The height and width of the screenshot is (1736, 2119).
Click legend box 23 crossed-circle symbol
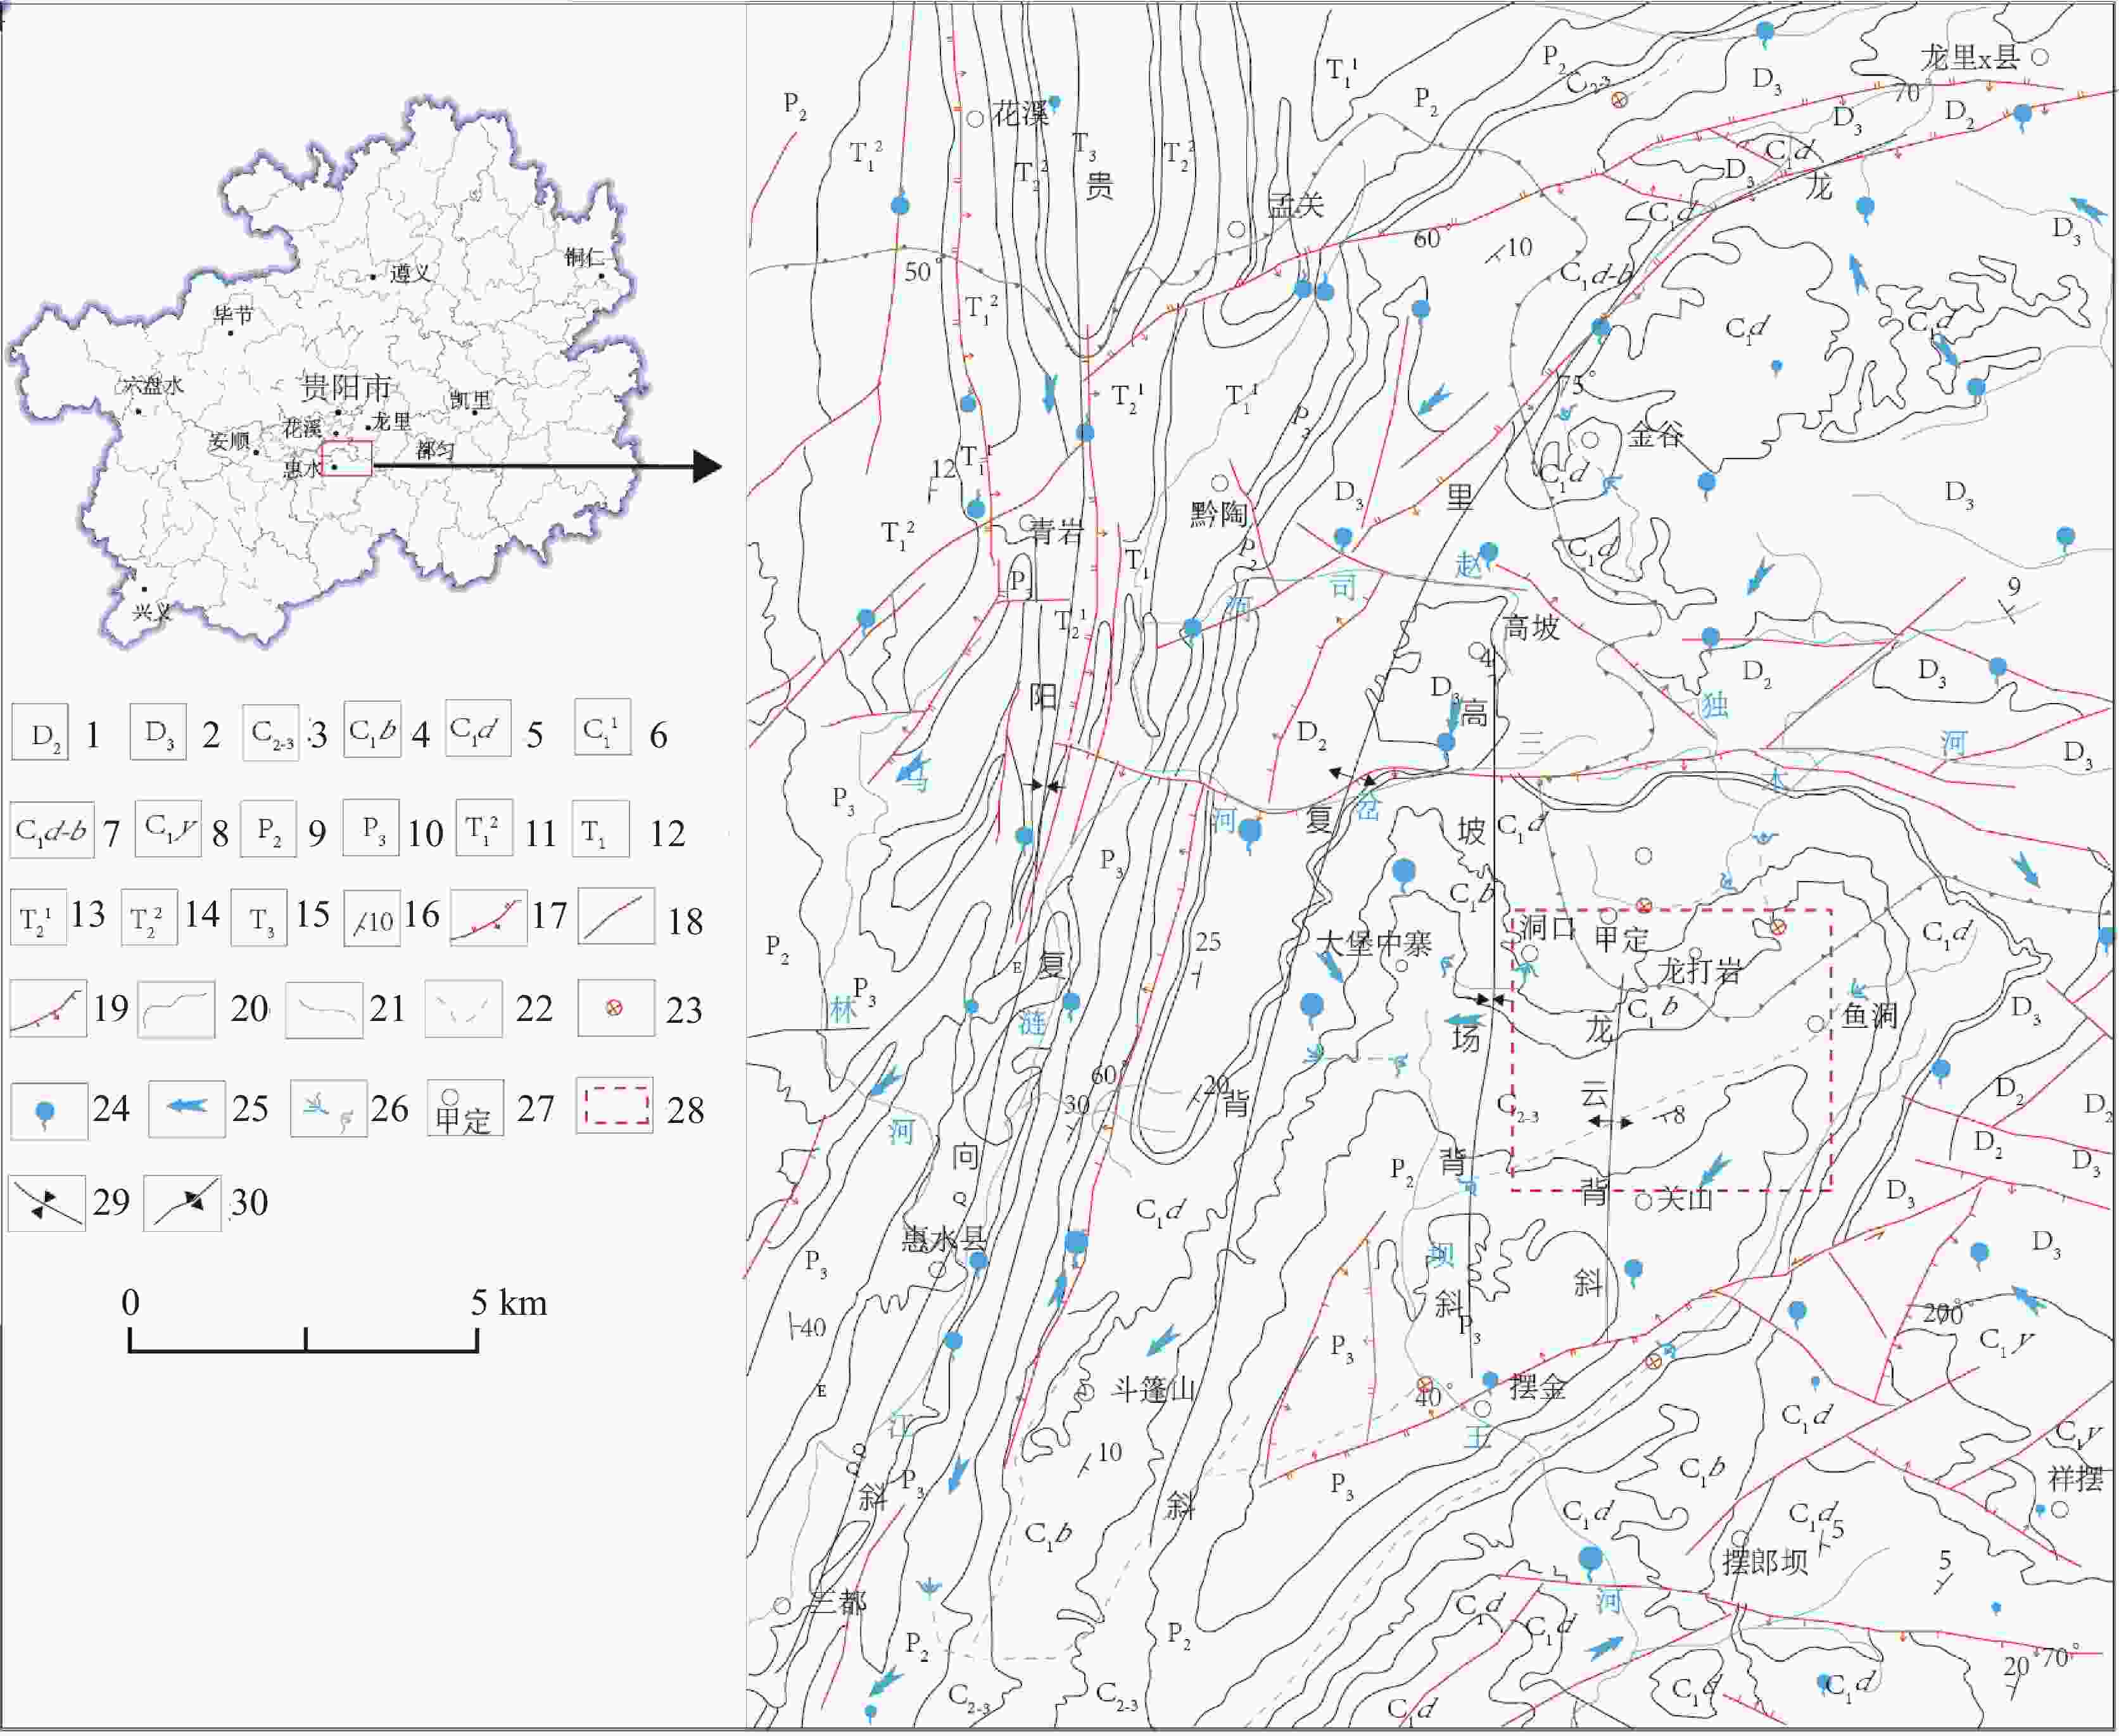[x=615, y=1008]
